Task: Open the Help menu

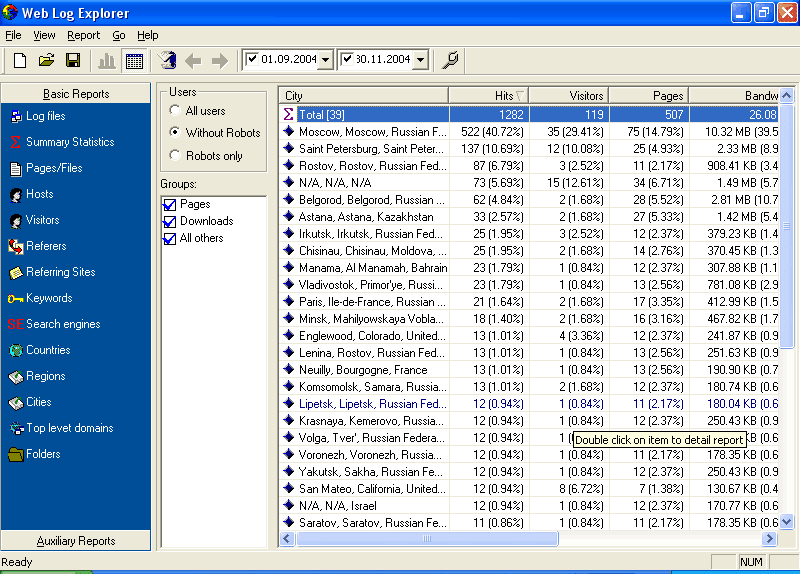Action: 147,35
